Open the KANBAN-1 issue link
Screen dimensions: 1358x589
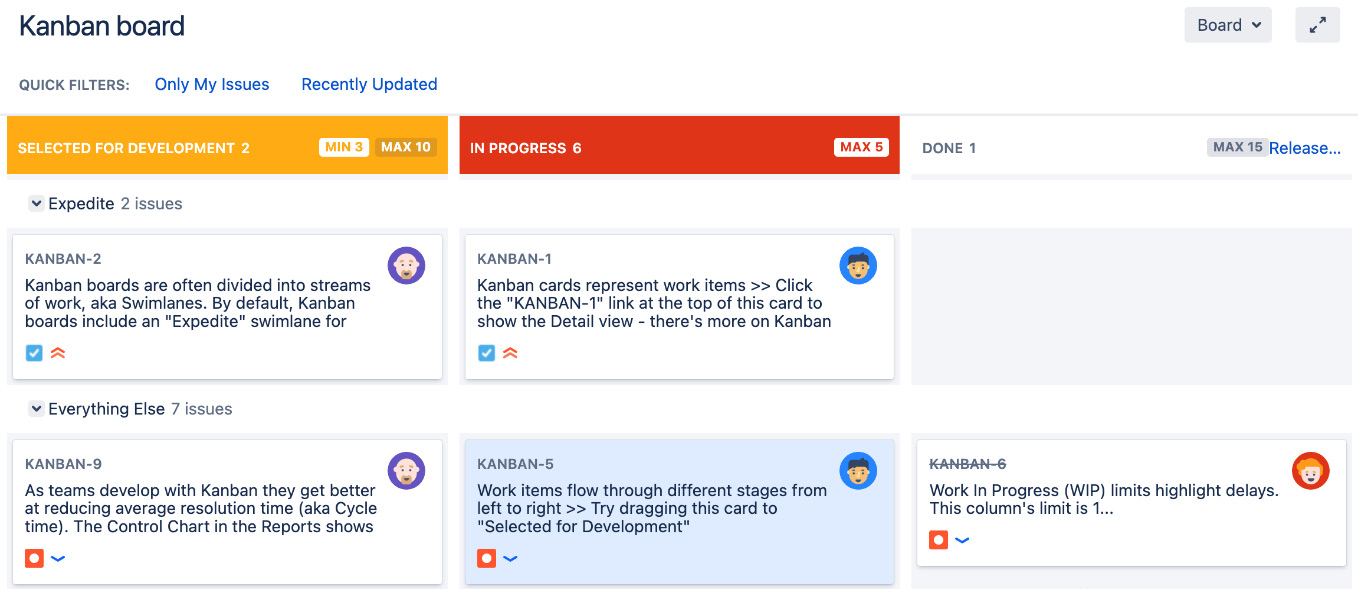pos(514,259)
